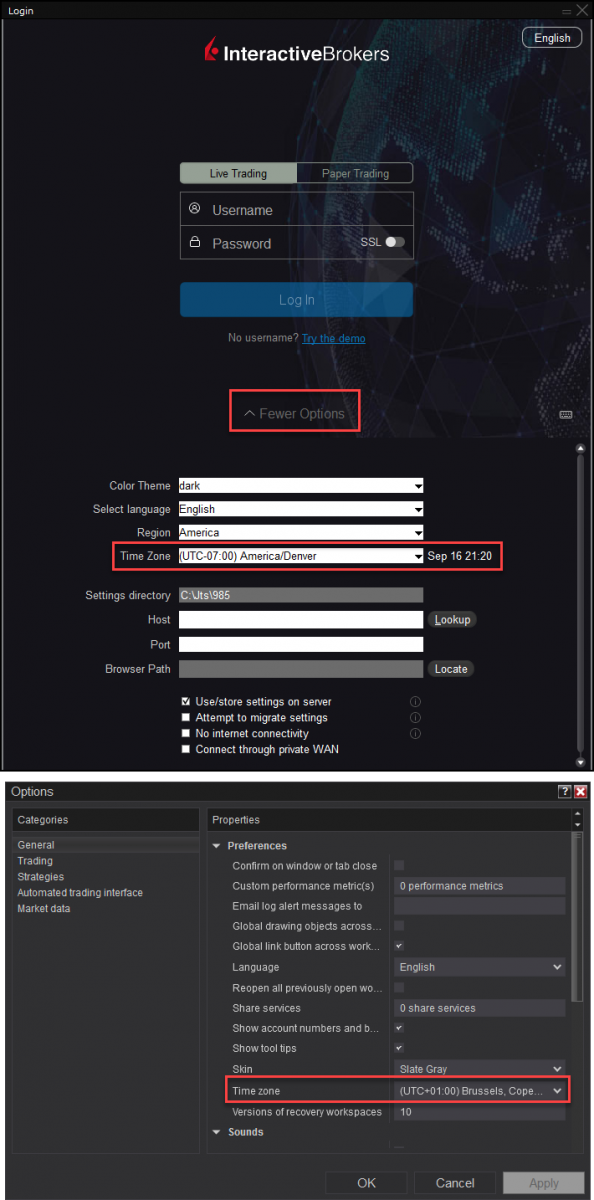
Task: Click OK in the Options dialog
Action: pyautogui.click(x=367, y=1183)
